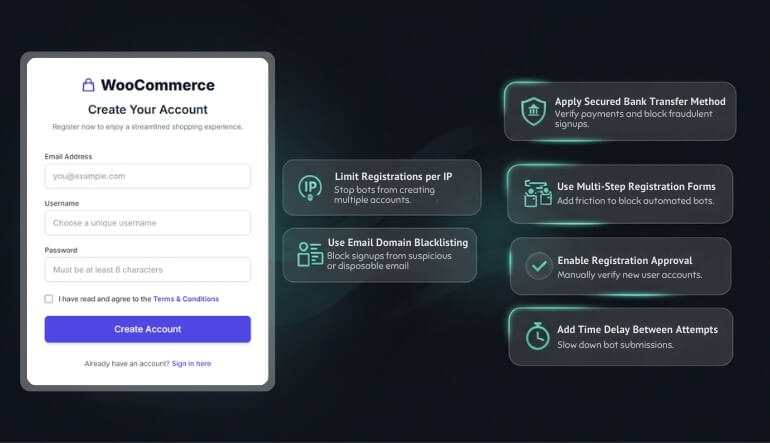Click the 'Use Email Domain Blacklisting' title
Screen dimensions: 770x443
(398, 243)
